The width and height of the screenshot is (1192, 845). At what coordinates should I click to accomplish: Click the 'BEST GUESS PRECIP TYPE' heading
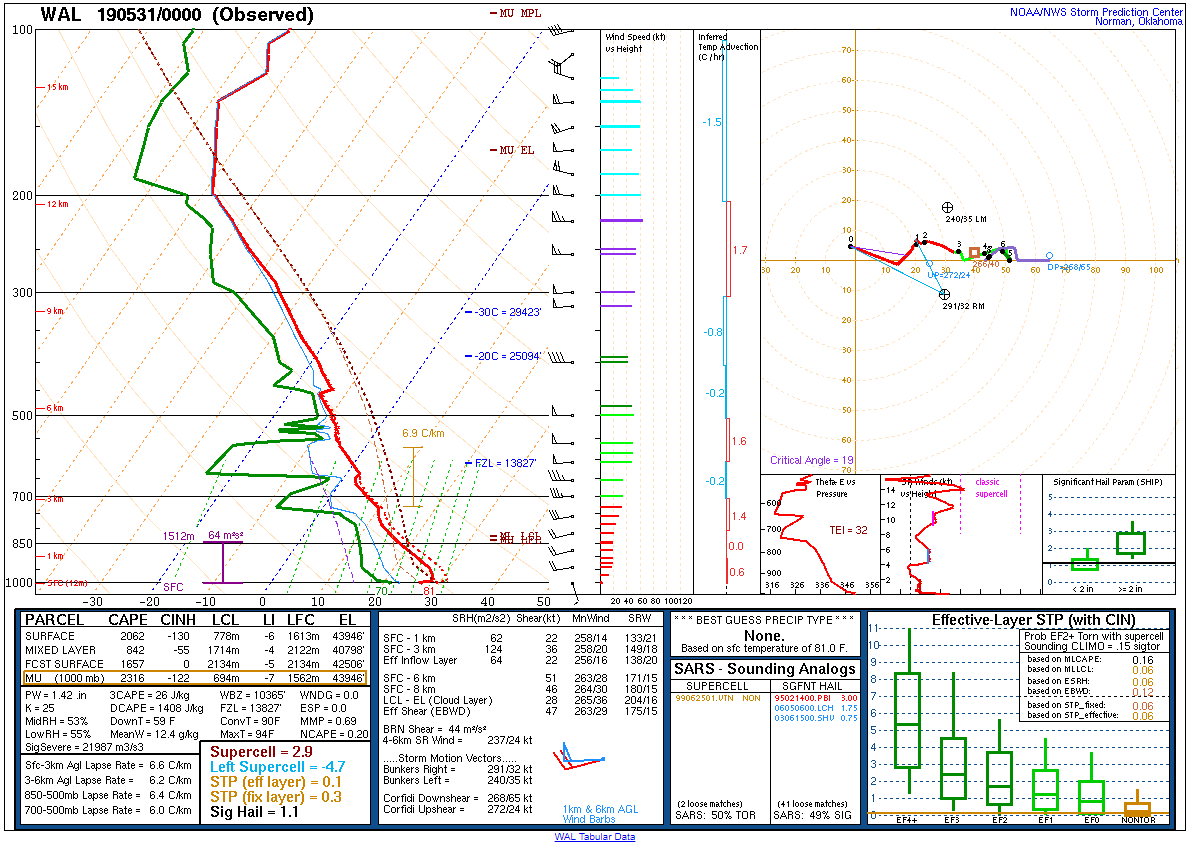(x=764, y=620)
